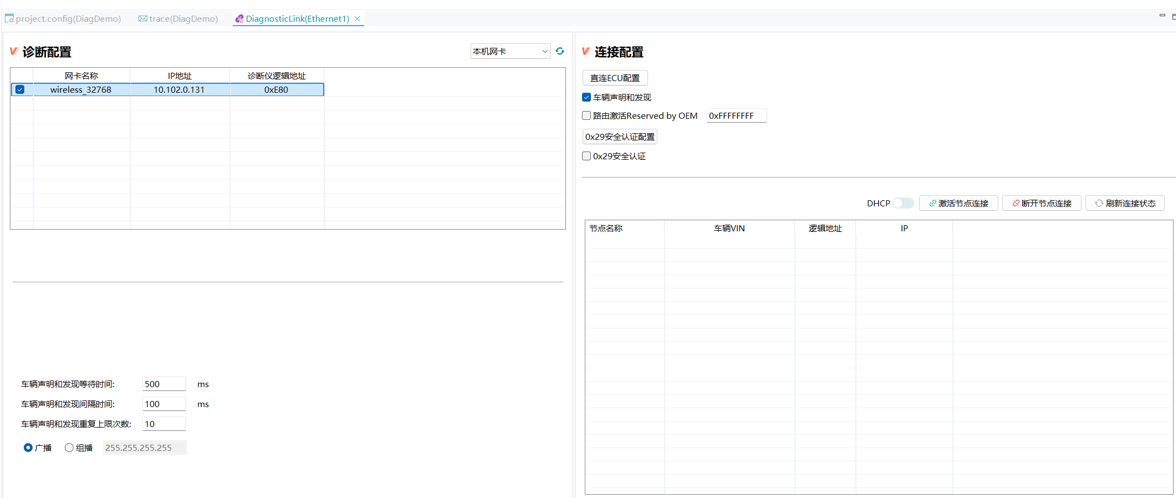Enable 路由激活Reserved by OEM checkbox
The height and width of the screenshot is (498, 1176).
coord(586,116)
